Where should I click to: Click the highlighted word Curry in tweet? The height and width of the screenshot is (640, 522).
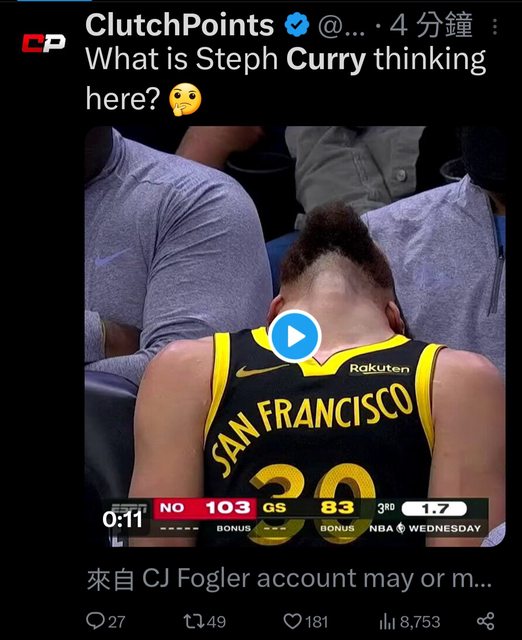point(326,60)
